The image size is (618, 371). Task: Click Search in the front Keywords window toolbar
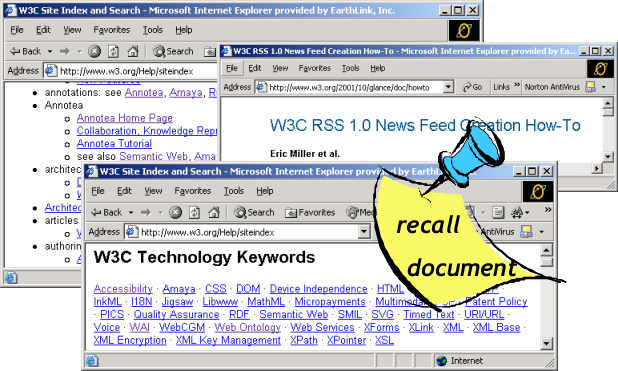(254, 213)
